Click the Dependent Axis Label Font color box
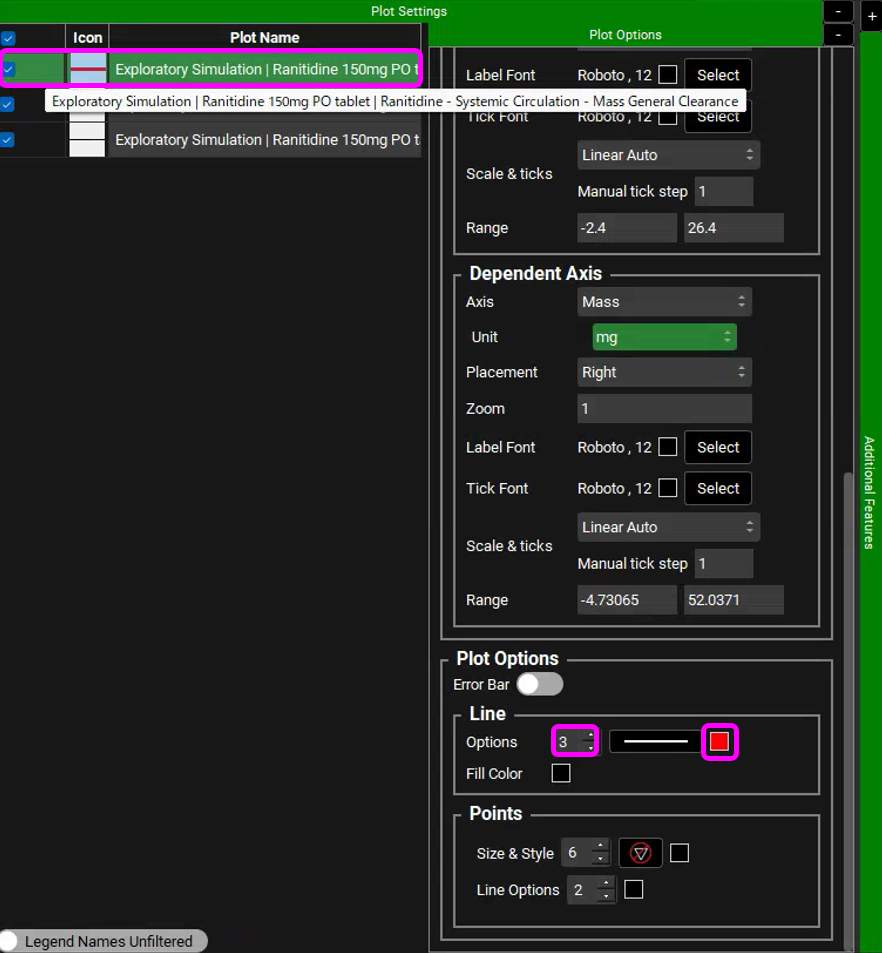 pyautogui.click(x=668, y=447)
